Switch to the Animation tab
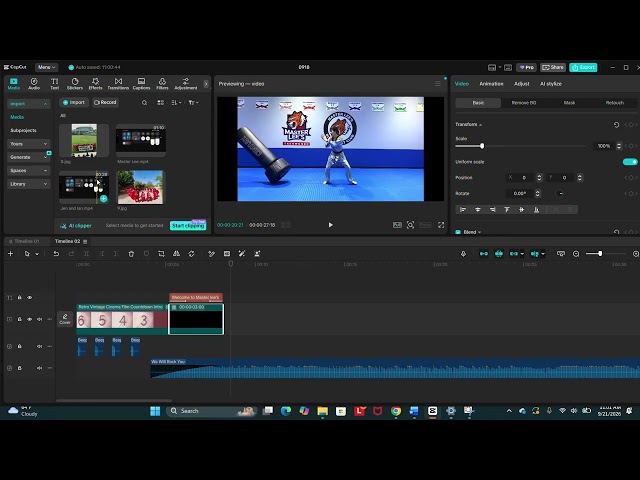Viewport: 640px width, 480px height. 491,84
